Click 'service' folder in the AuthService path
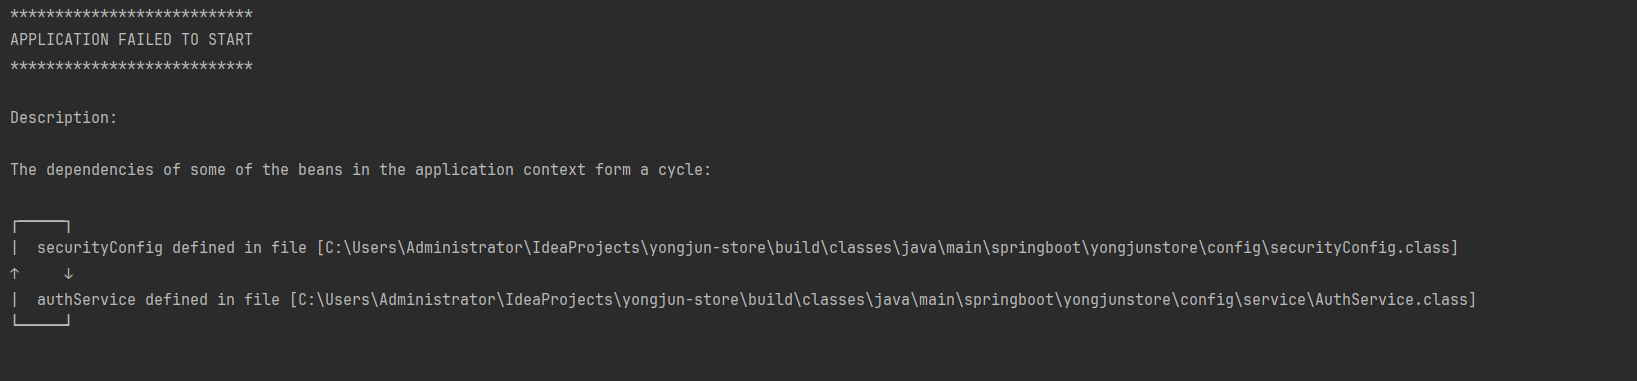 pyautogui.click(x=1274, y=300)
